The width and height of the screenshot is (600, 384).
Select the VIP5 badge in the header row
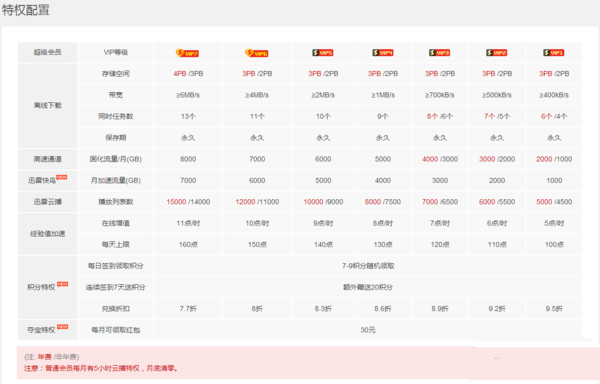coord(323,52)
